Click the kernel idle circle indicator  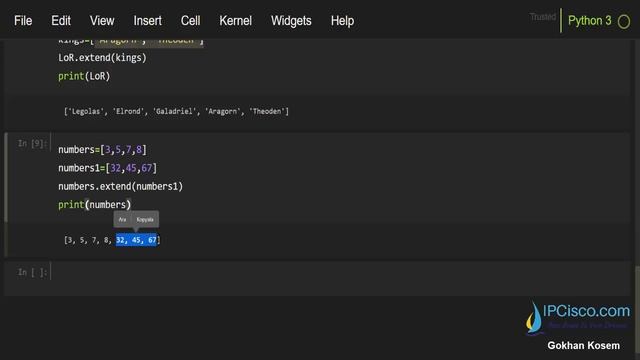[x=624, y=22]
